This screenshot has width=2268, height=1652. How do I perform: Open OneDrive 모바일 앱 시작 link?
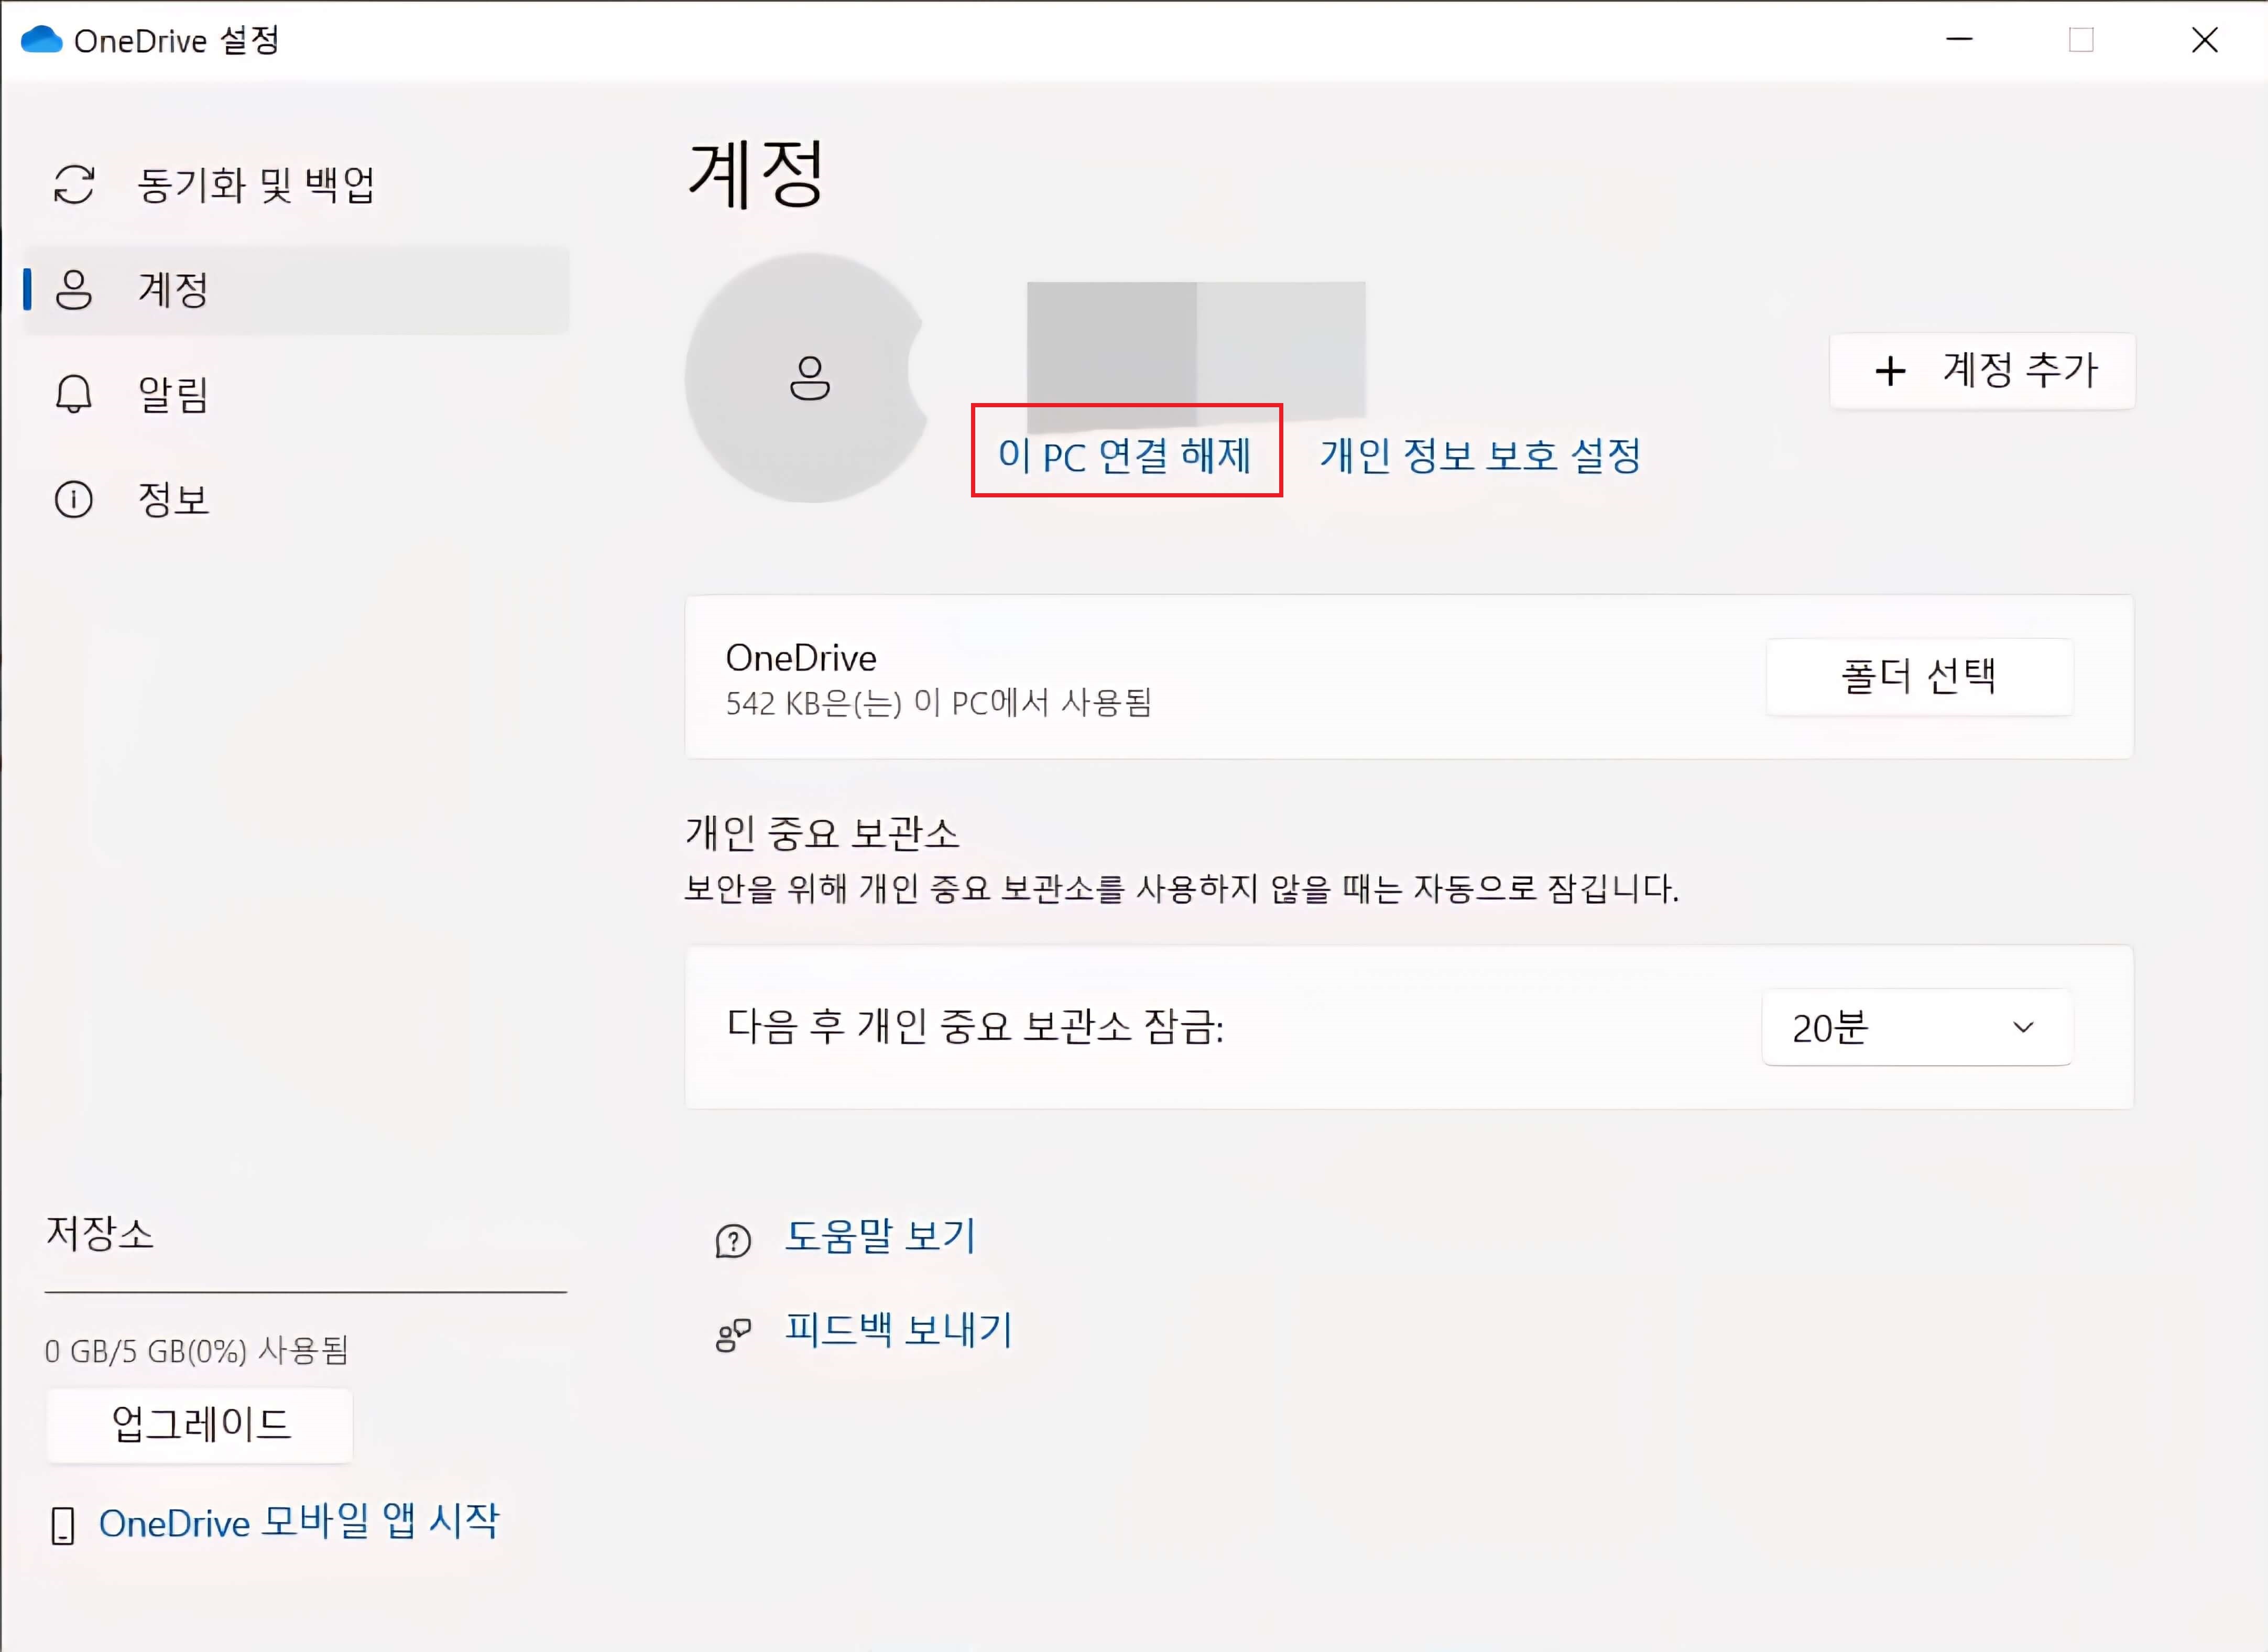(298, 1522)
